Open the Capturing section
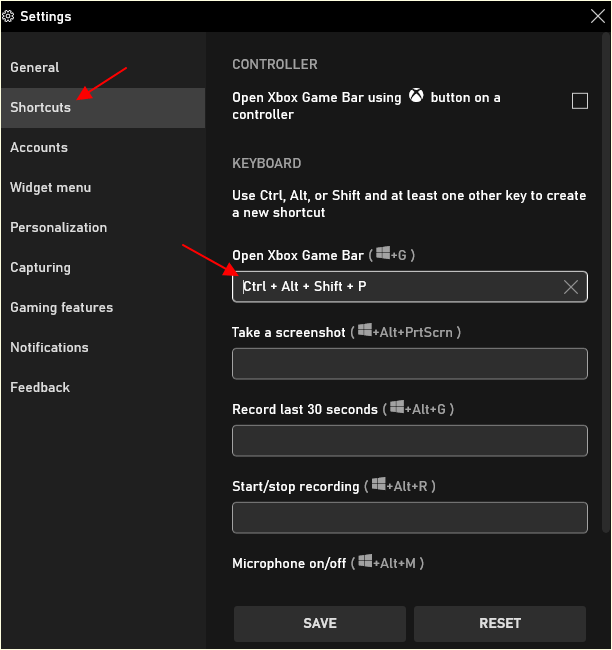Screen dimensions: 612x650 pyautogui.click(x=103, y=267)
